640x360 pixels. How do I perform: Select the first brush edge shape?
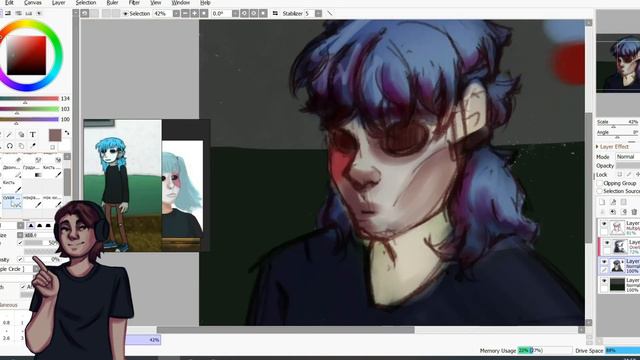click(x=31, y=225)
